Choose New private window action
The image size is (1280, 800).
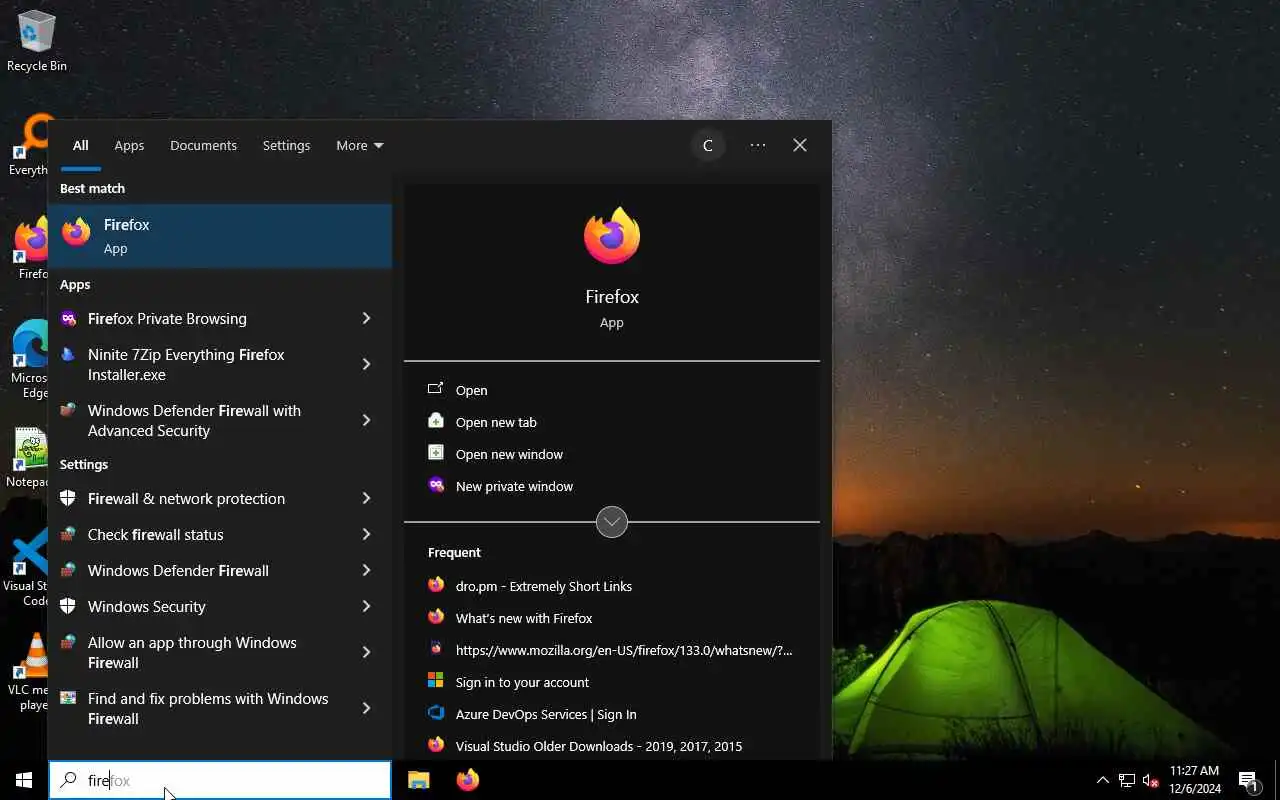[x=612, y=486]
